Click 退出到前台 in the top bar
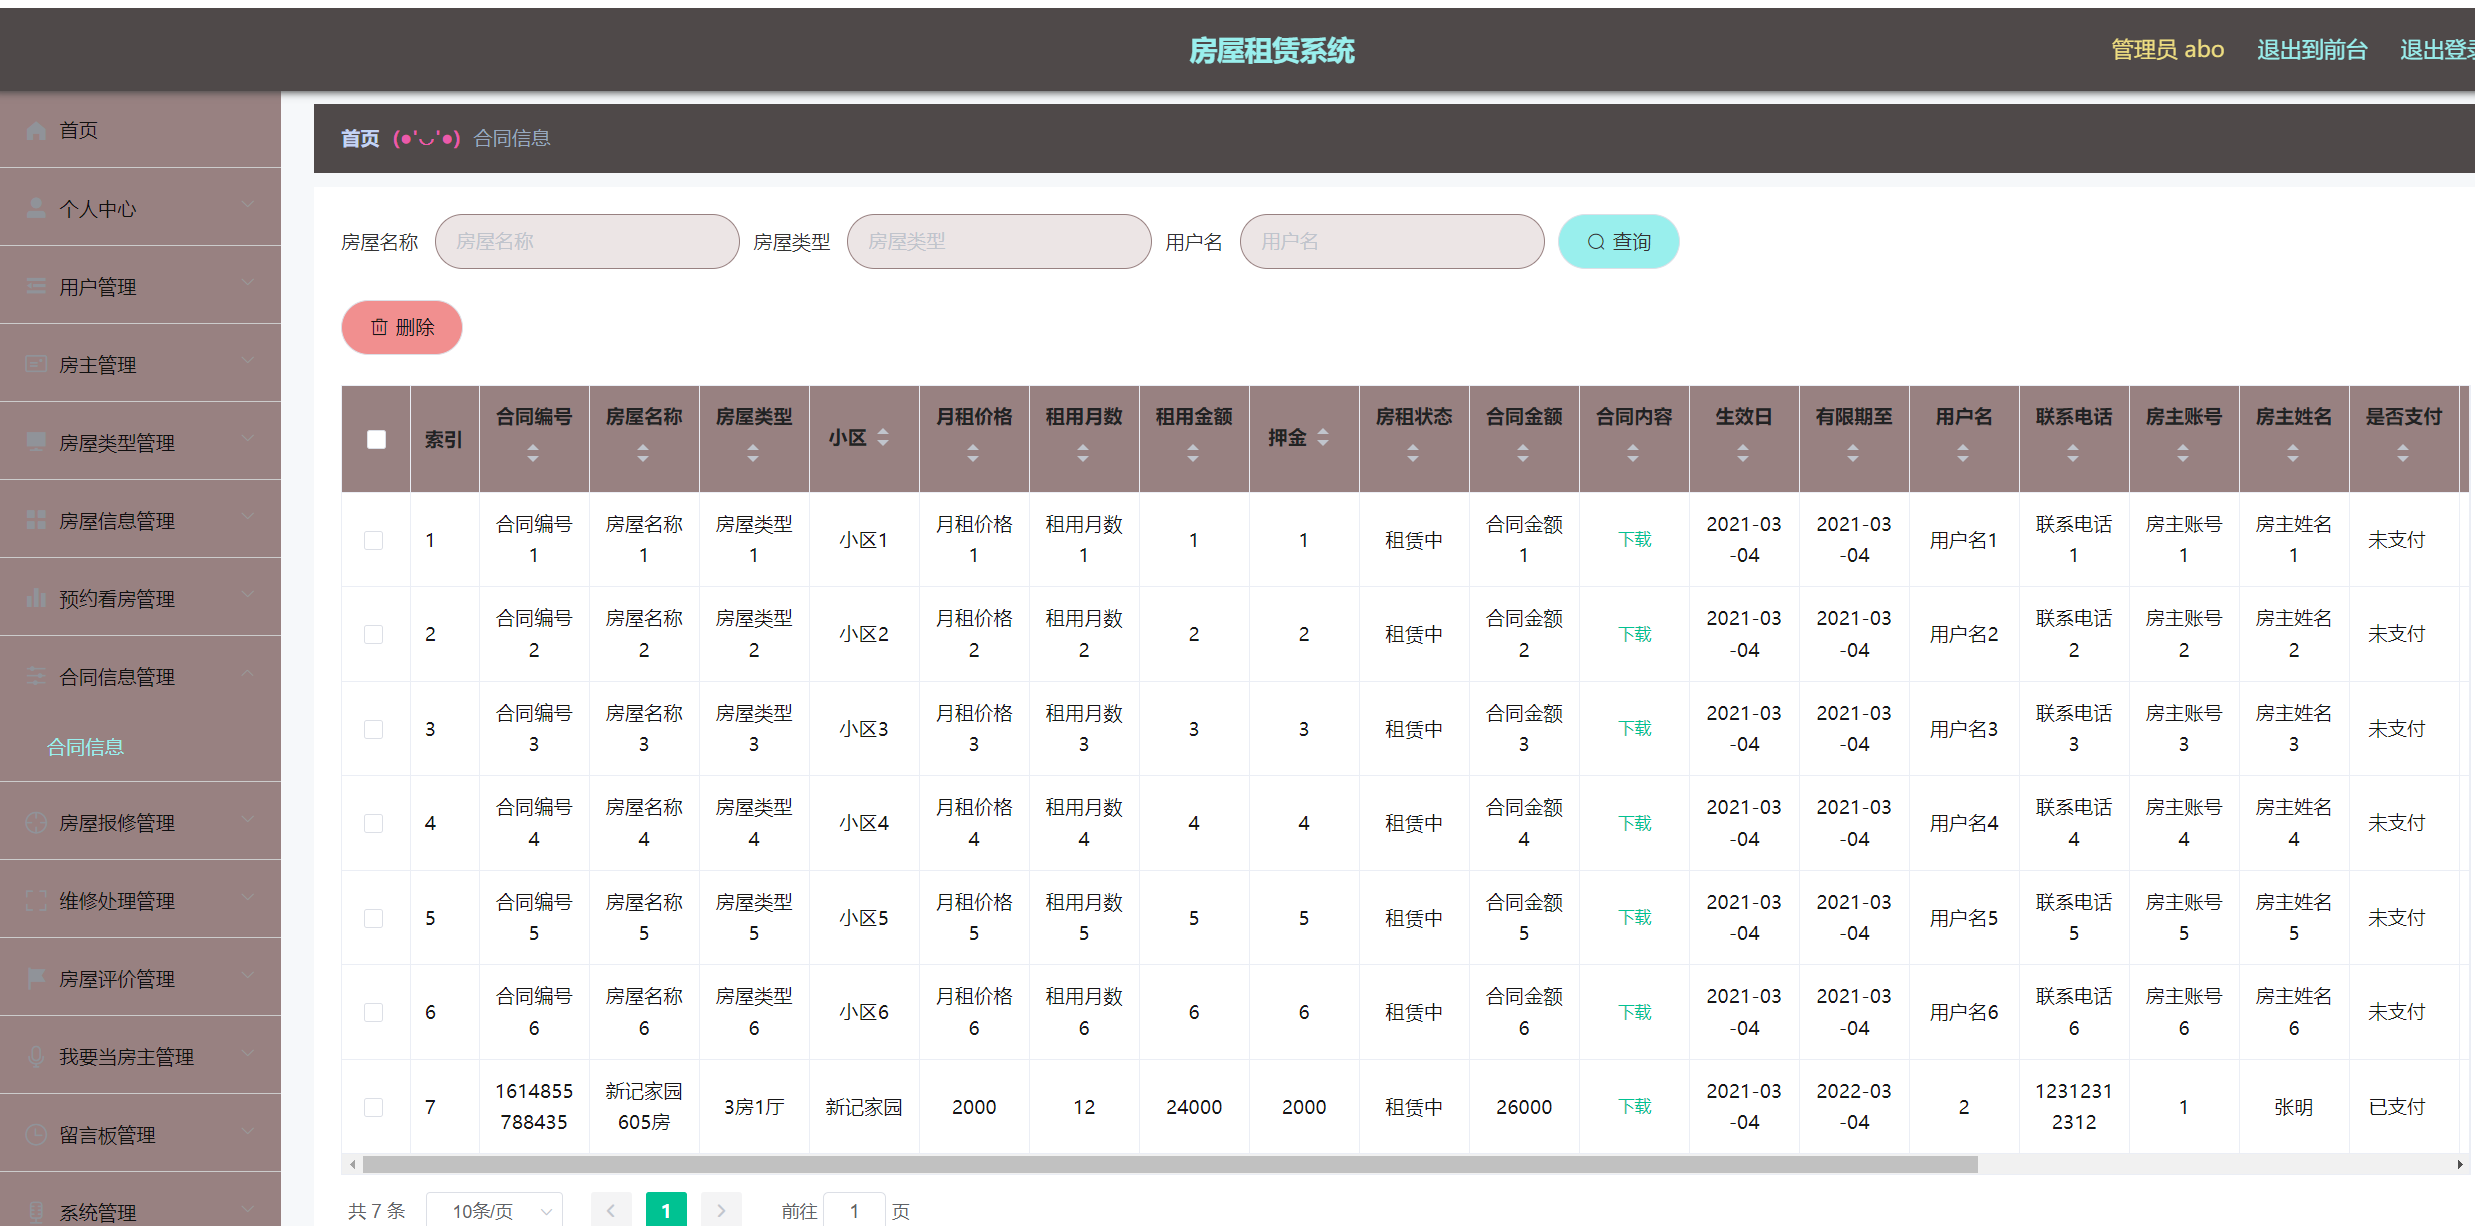Viewport: 2475px width, 1226px height. [2312, 49]
